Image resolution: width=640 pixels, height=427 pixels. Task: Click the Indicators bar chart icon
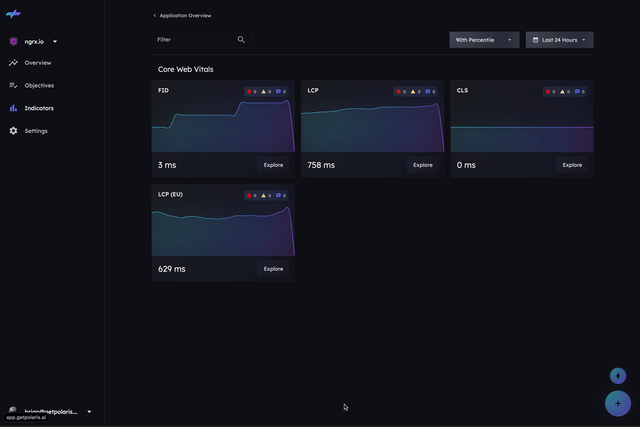point(14,108)
